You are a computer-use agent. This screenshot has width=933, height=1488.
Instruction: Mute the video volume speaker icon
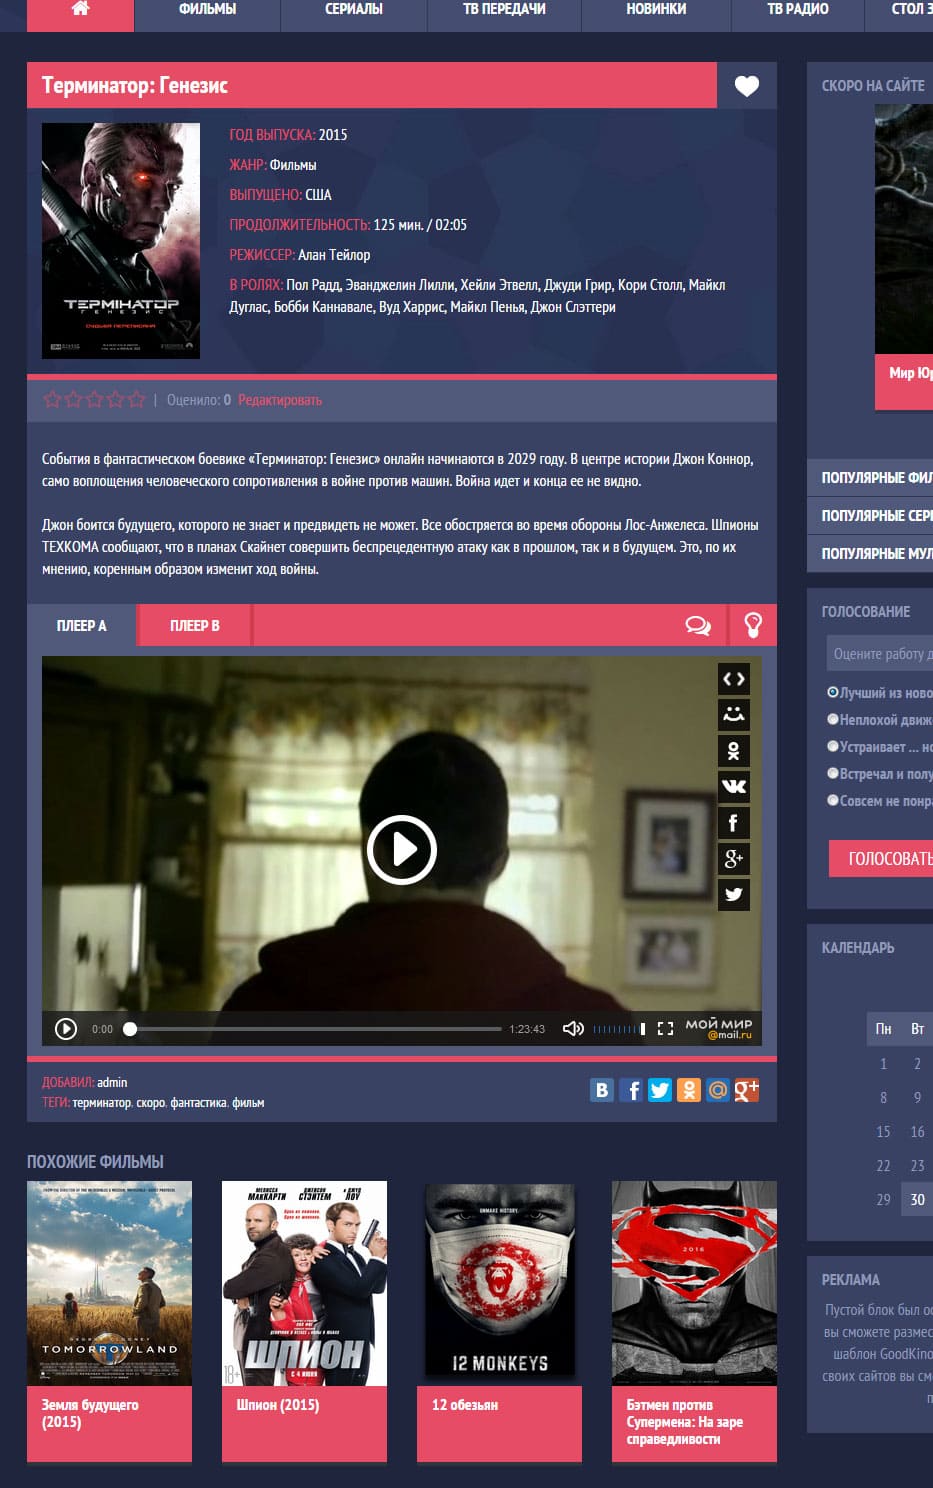pos(573,1029)
